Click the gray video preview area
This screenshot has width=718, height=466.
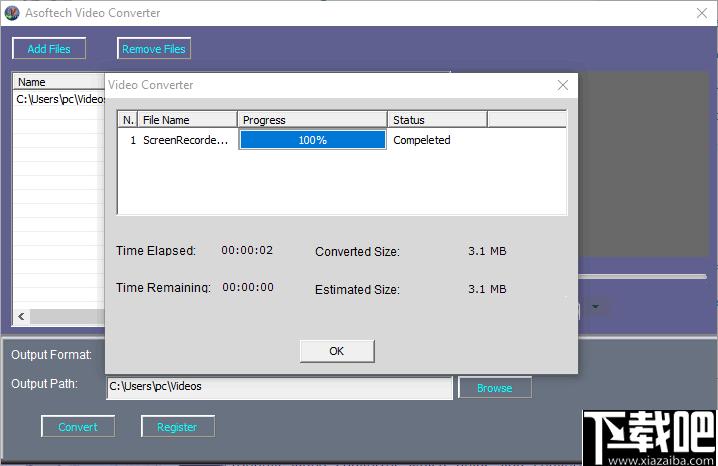click(643, 164)
